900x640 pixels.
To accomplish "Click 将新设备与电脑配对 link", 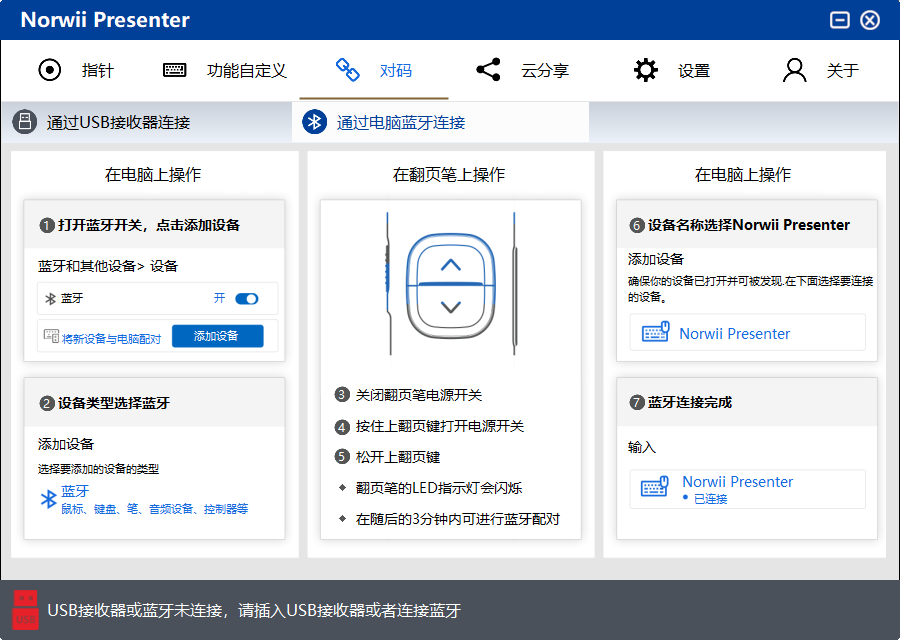I will pyautogui.click(x=111, y=339).
